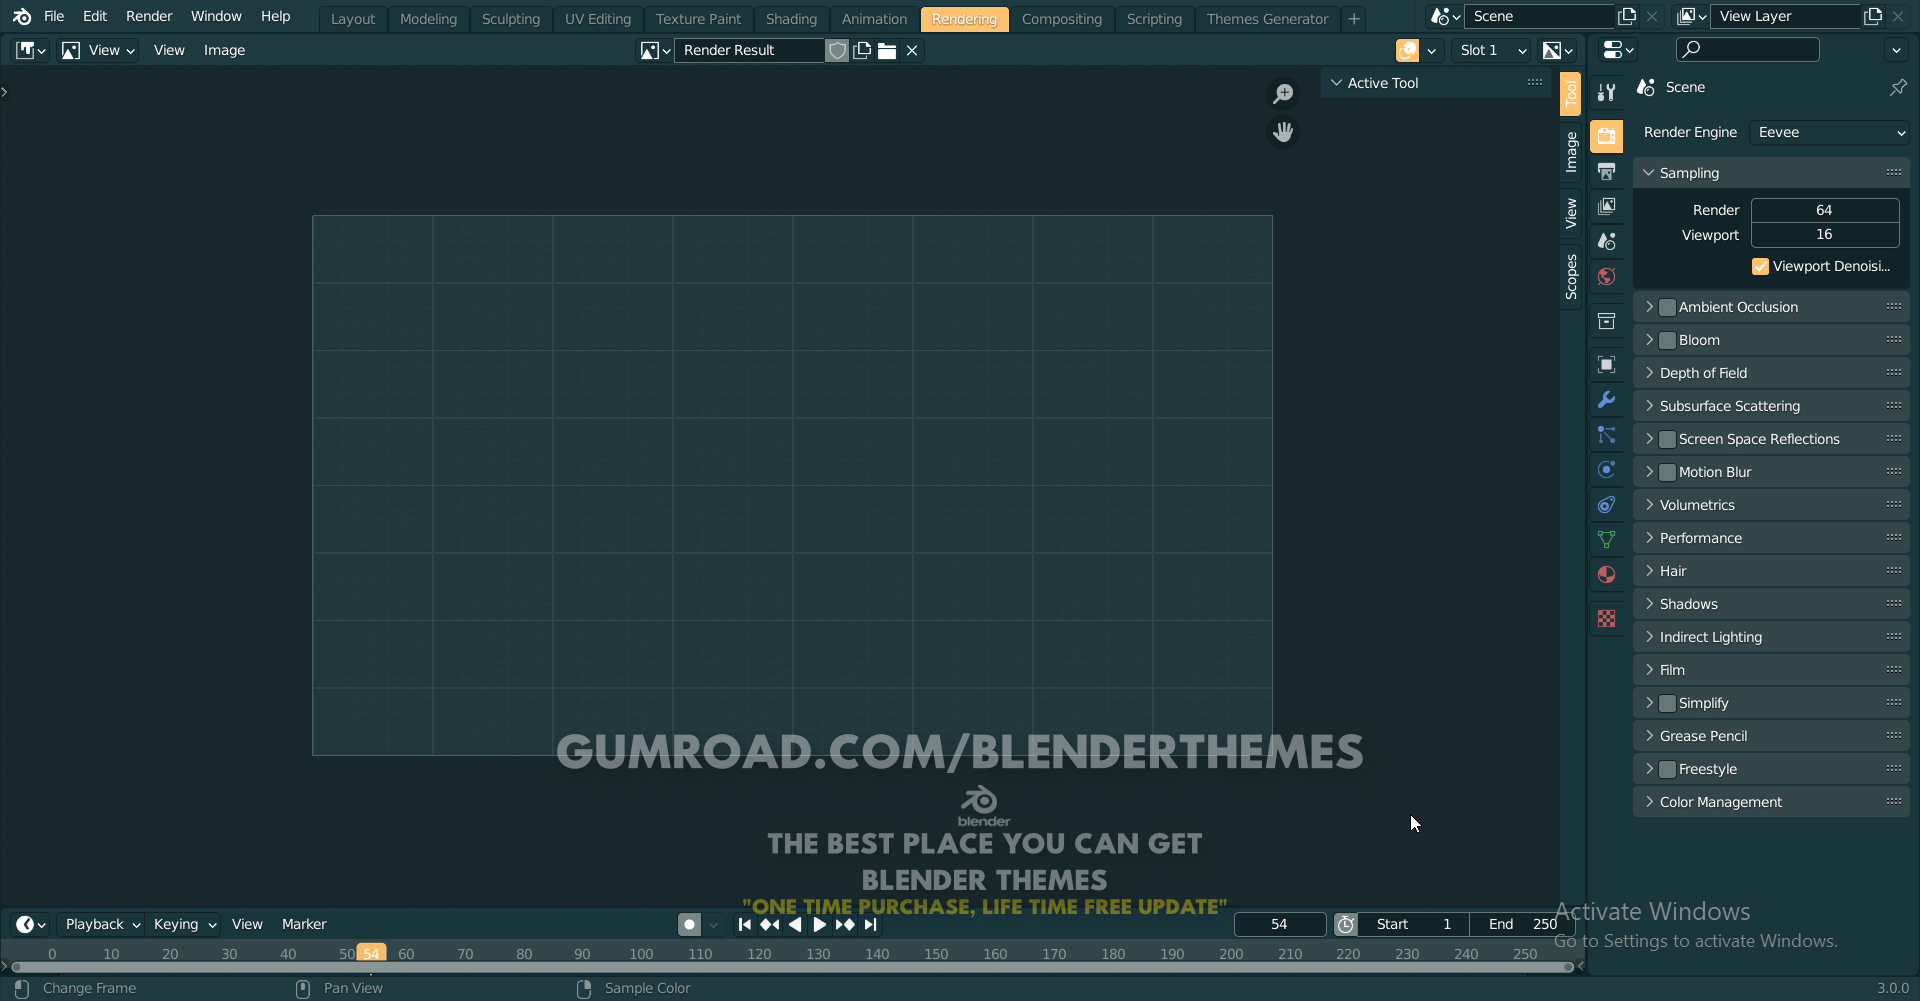Enable Simplify checkbox
Image resolution: width=1920 pixels, height=1001 pixels.
click(1667, 703)
